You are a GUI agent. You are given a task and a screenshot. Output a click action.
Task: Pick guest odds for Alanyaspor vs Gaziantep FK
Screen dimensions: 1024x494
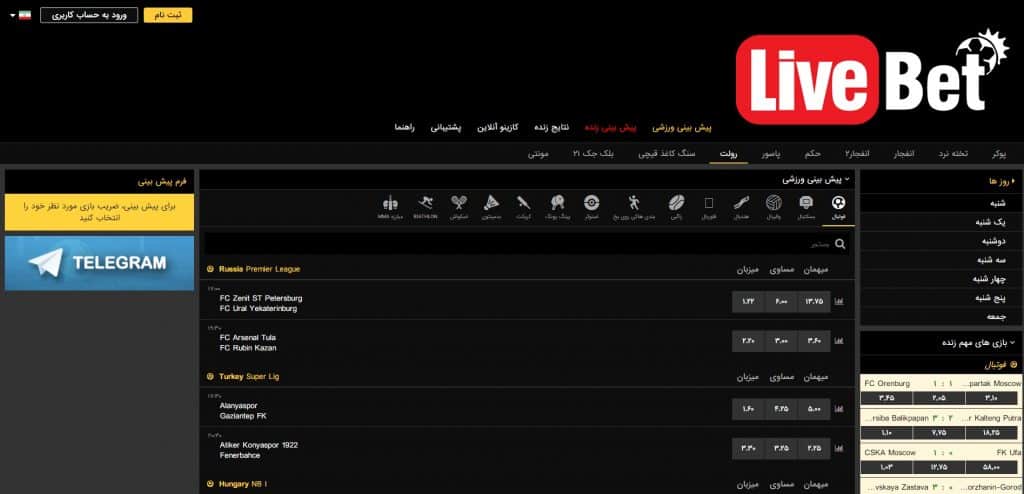pyautogui.click(x=814, y=409)
